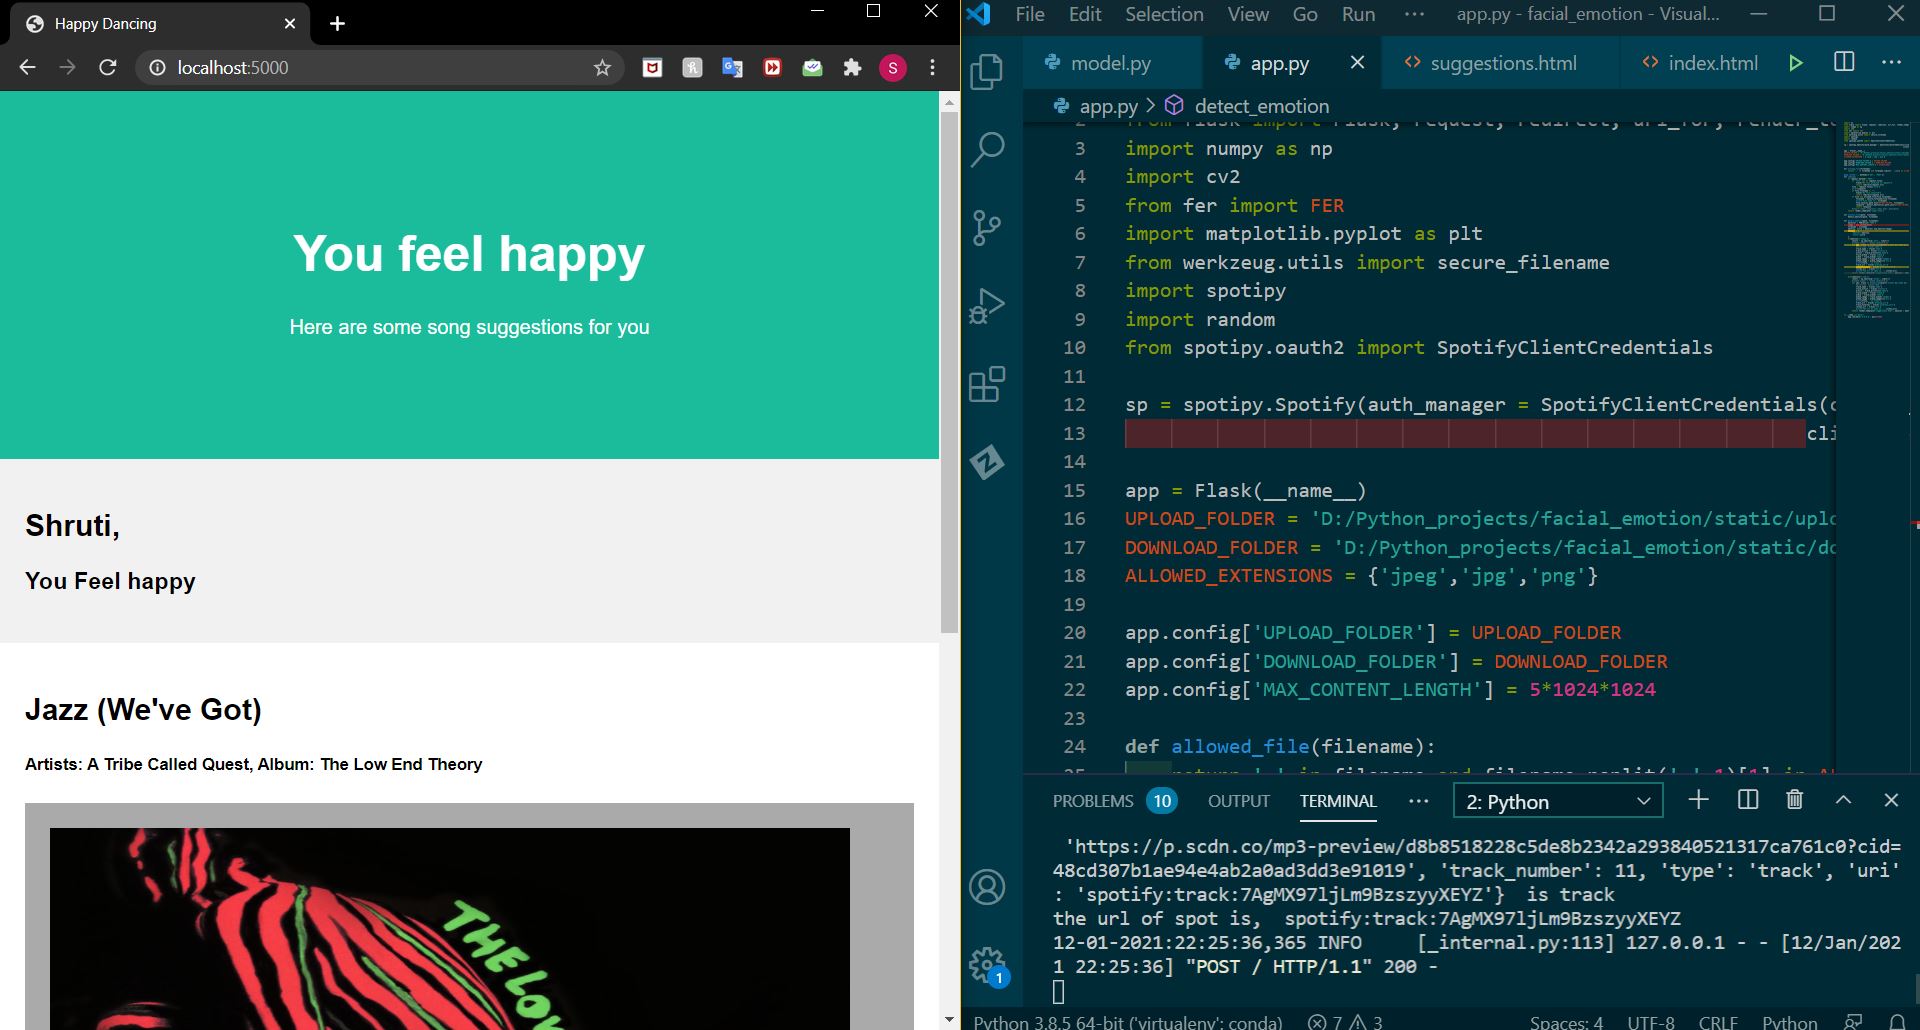Viewport: 1920px width, 1030px height.
Task: Split the terminal pane
Action: [x=1748, y=800]
